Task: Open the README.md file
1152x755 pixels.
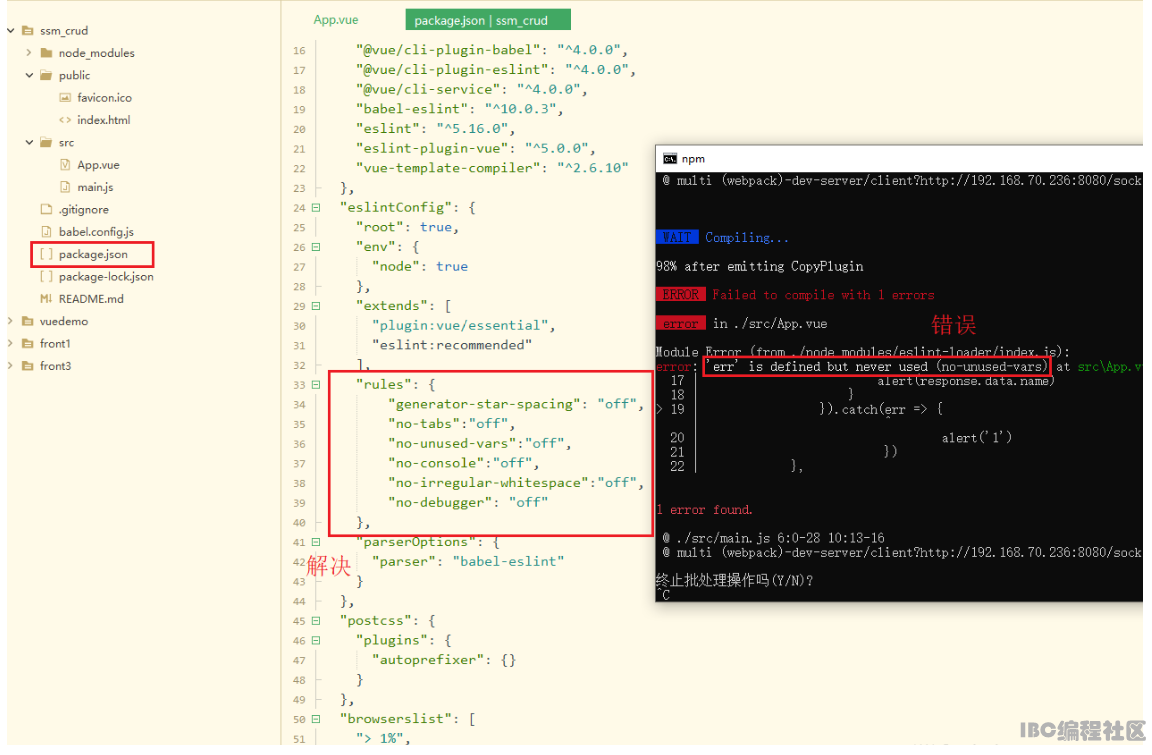Action: (x=91, y=299)
